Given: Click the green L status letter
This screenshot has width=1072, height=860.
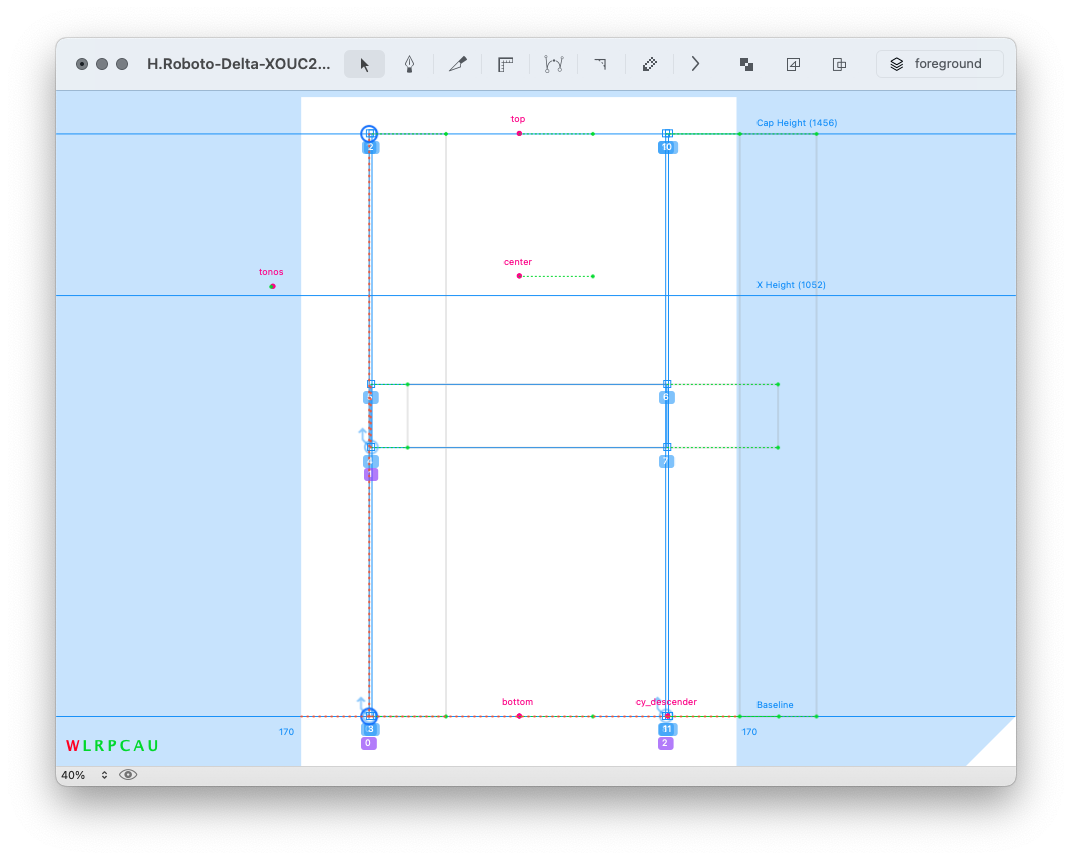Looking at the screenshot, I should (x=87, y=746).
